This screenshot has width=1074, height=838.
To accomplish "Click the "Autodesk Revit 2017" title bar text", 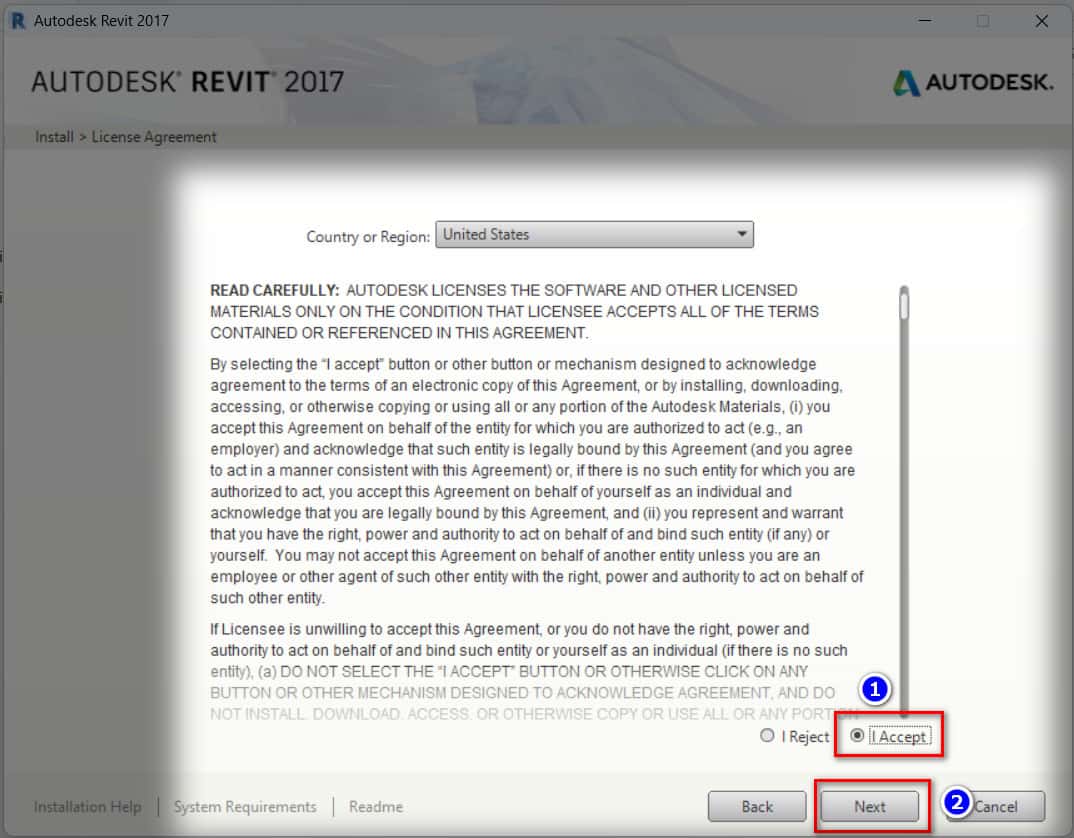I will [x=101, y=21].
